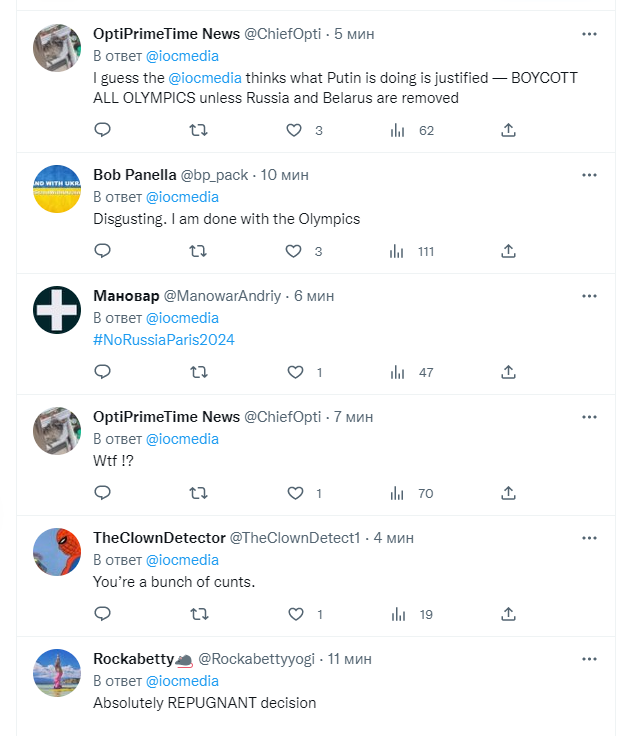Image resolution: width=623 pixels, height=736 pixels.
Task: Share Мановар's hashtag tweet
Action: pos(508,372)
